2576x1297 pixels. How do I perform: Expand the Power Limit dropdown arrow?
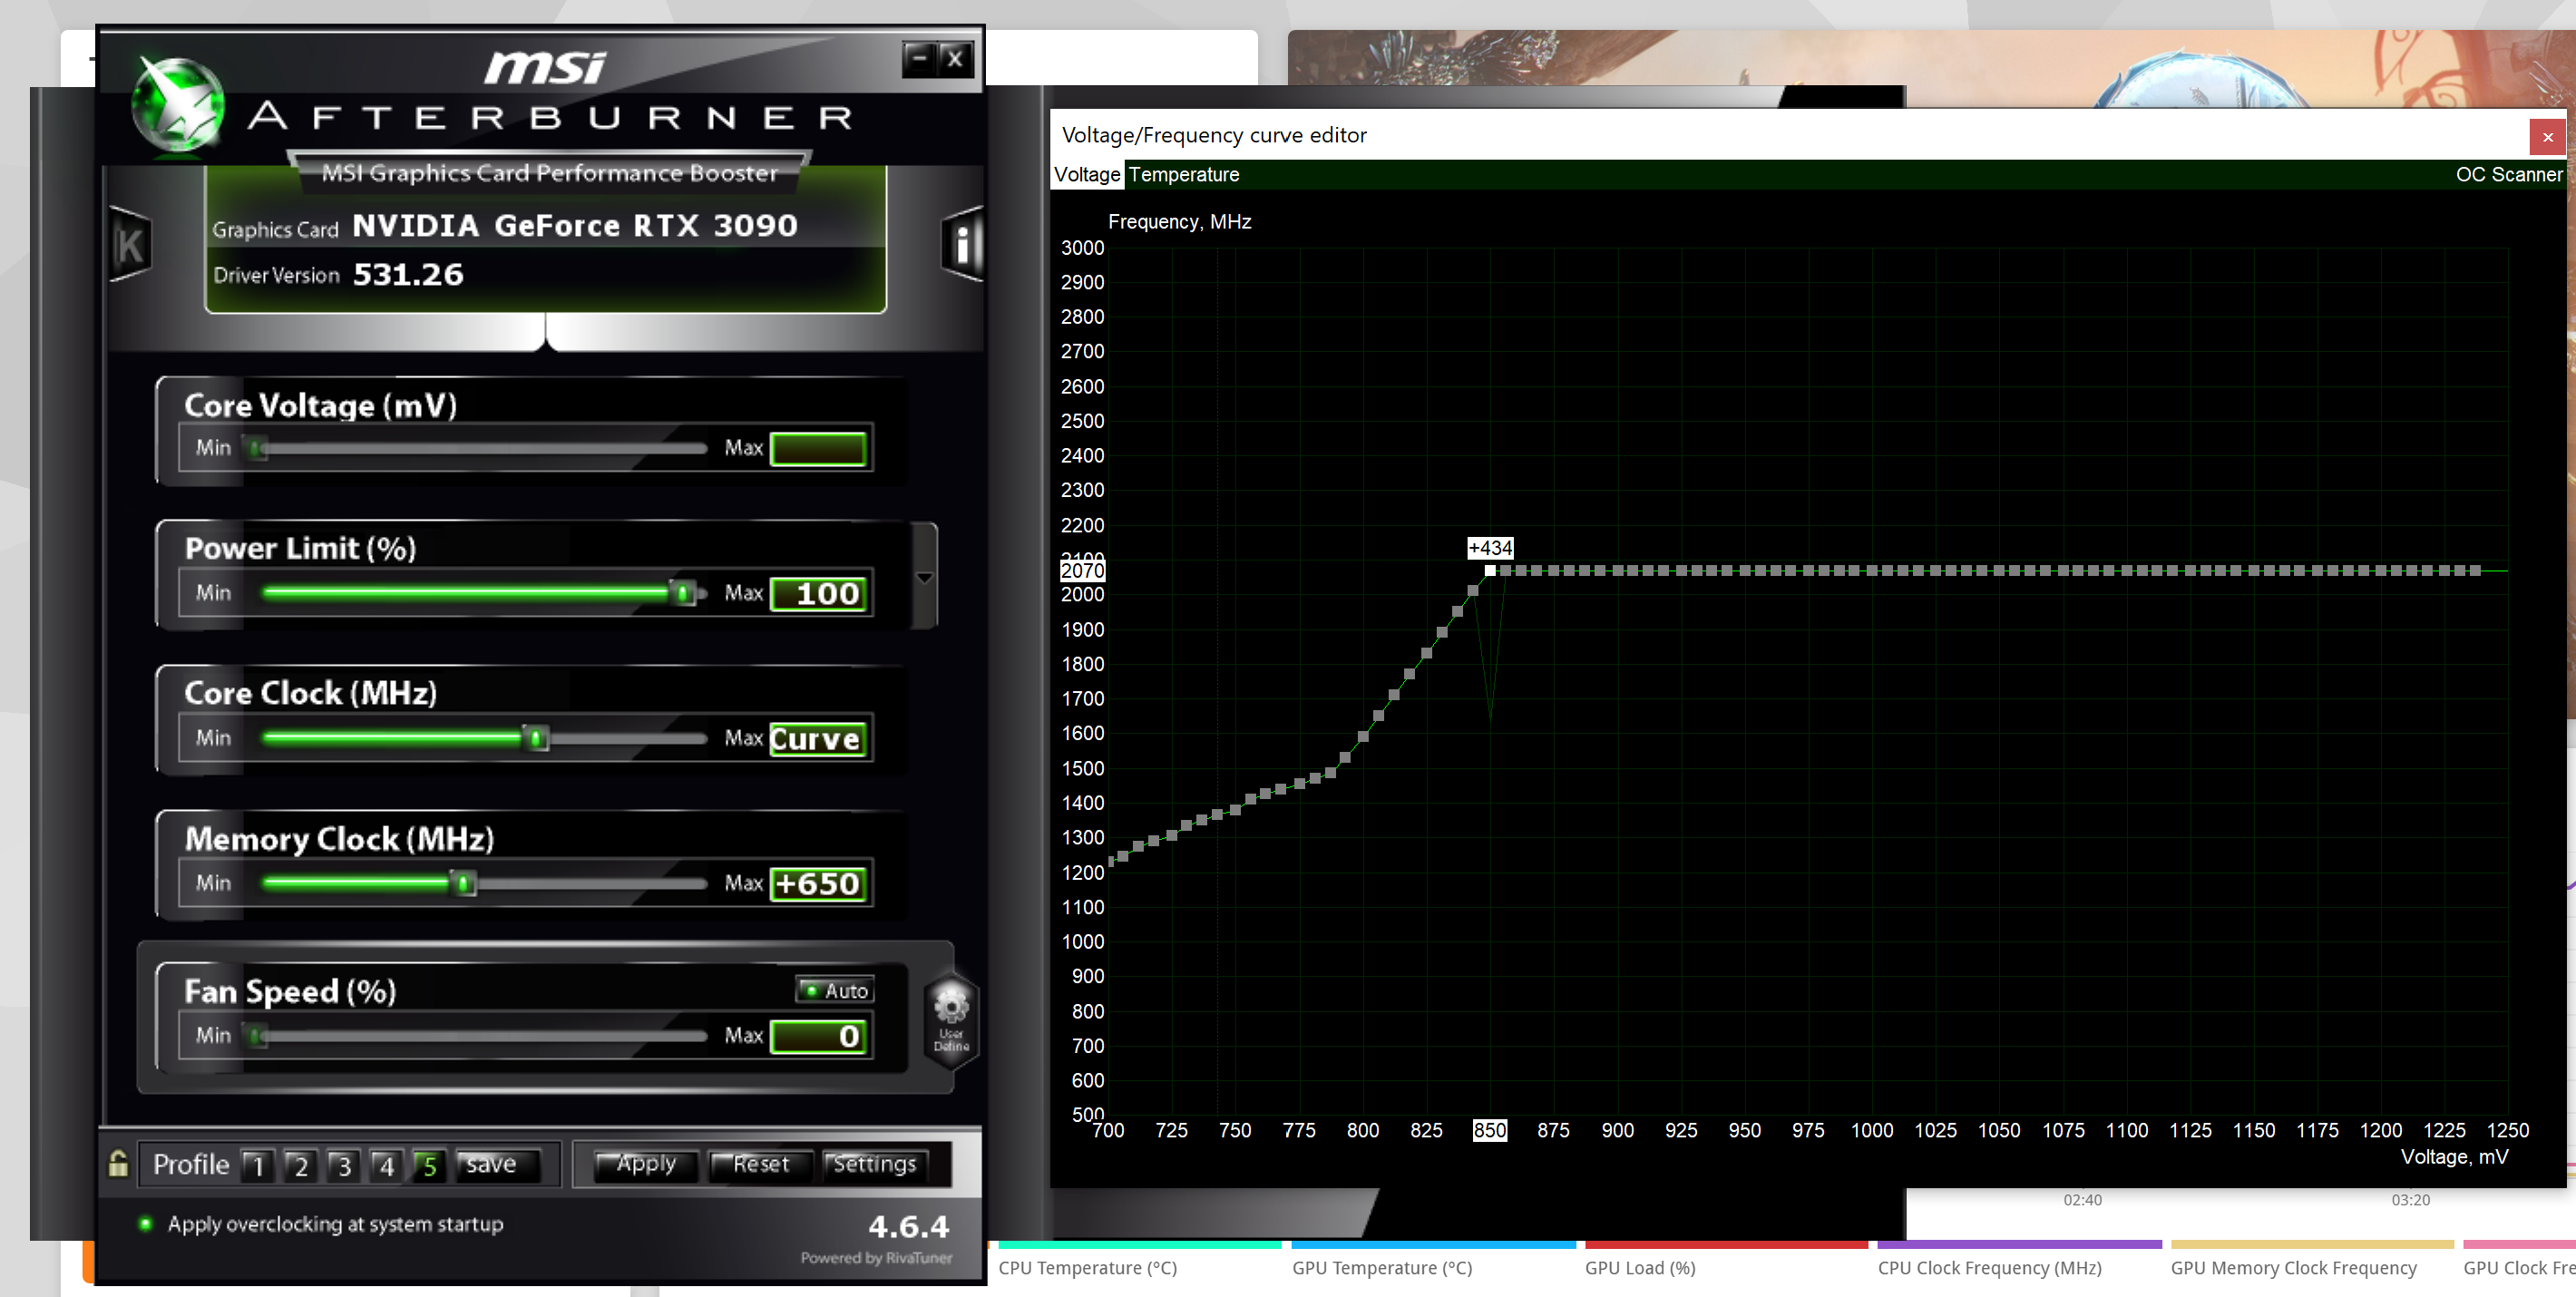924,577
